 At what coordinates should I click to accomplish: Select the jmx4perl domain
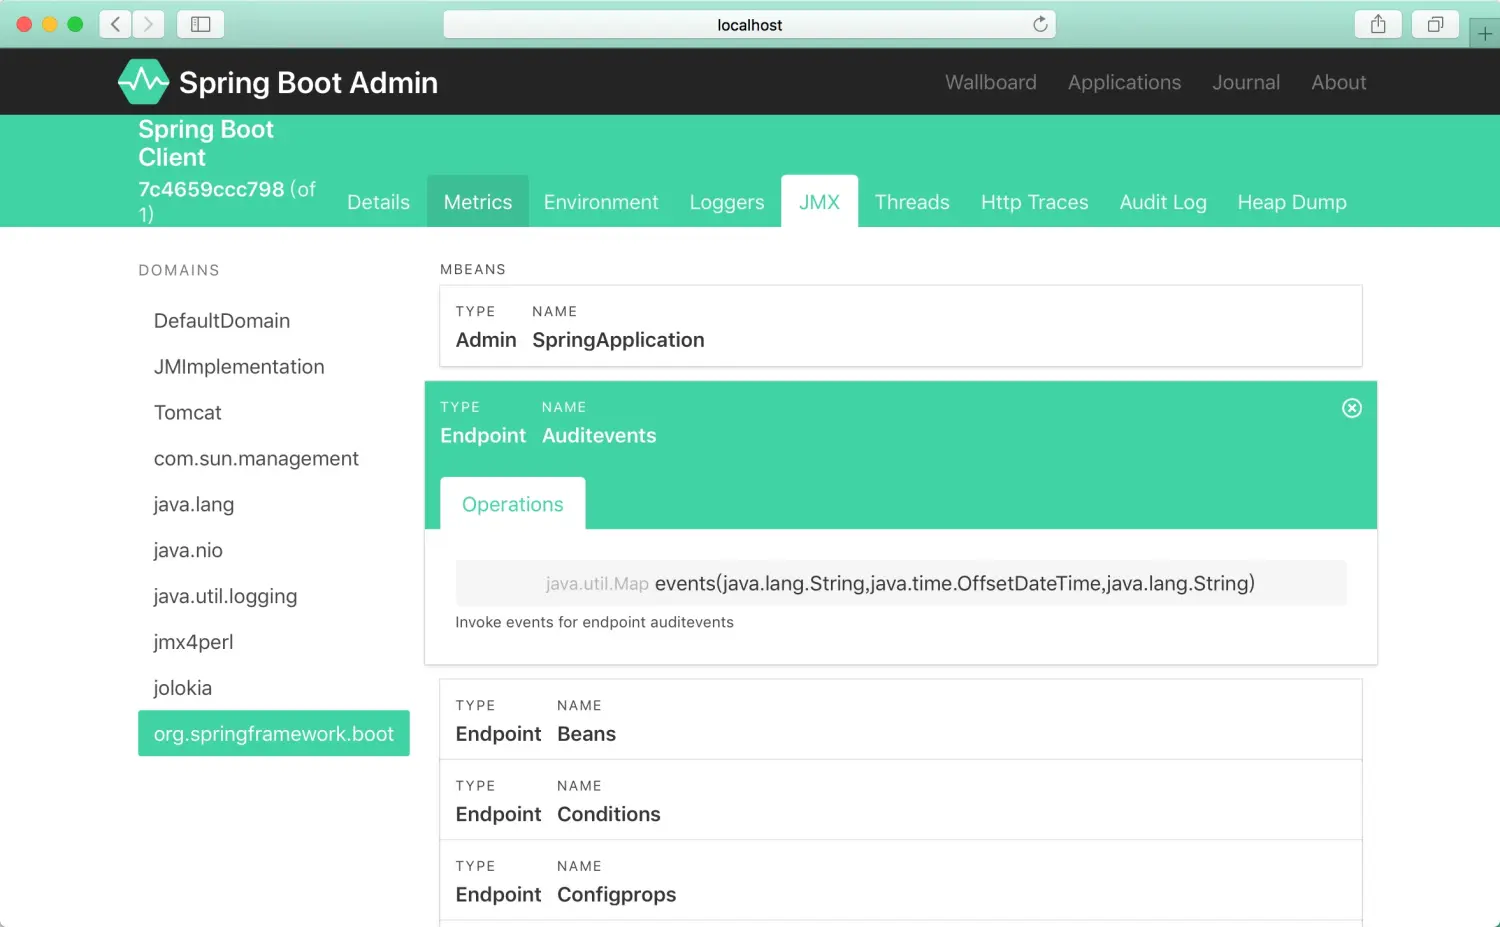274,643
